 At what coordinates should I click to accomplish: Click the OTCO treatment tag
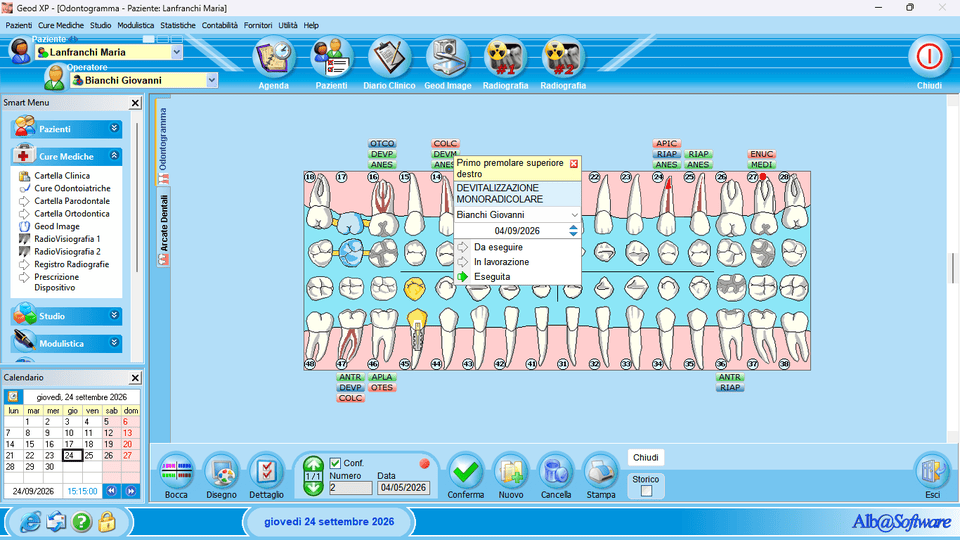click(x=382, y=143)
